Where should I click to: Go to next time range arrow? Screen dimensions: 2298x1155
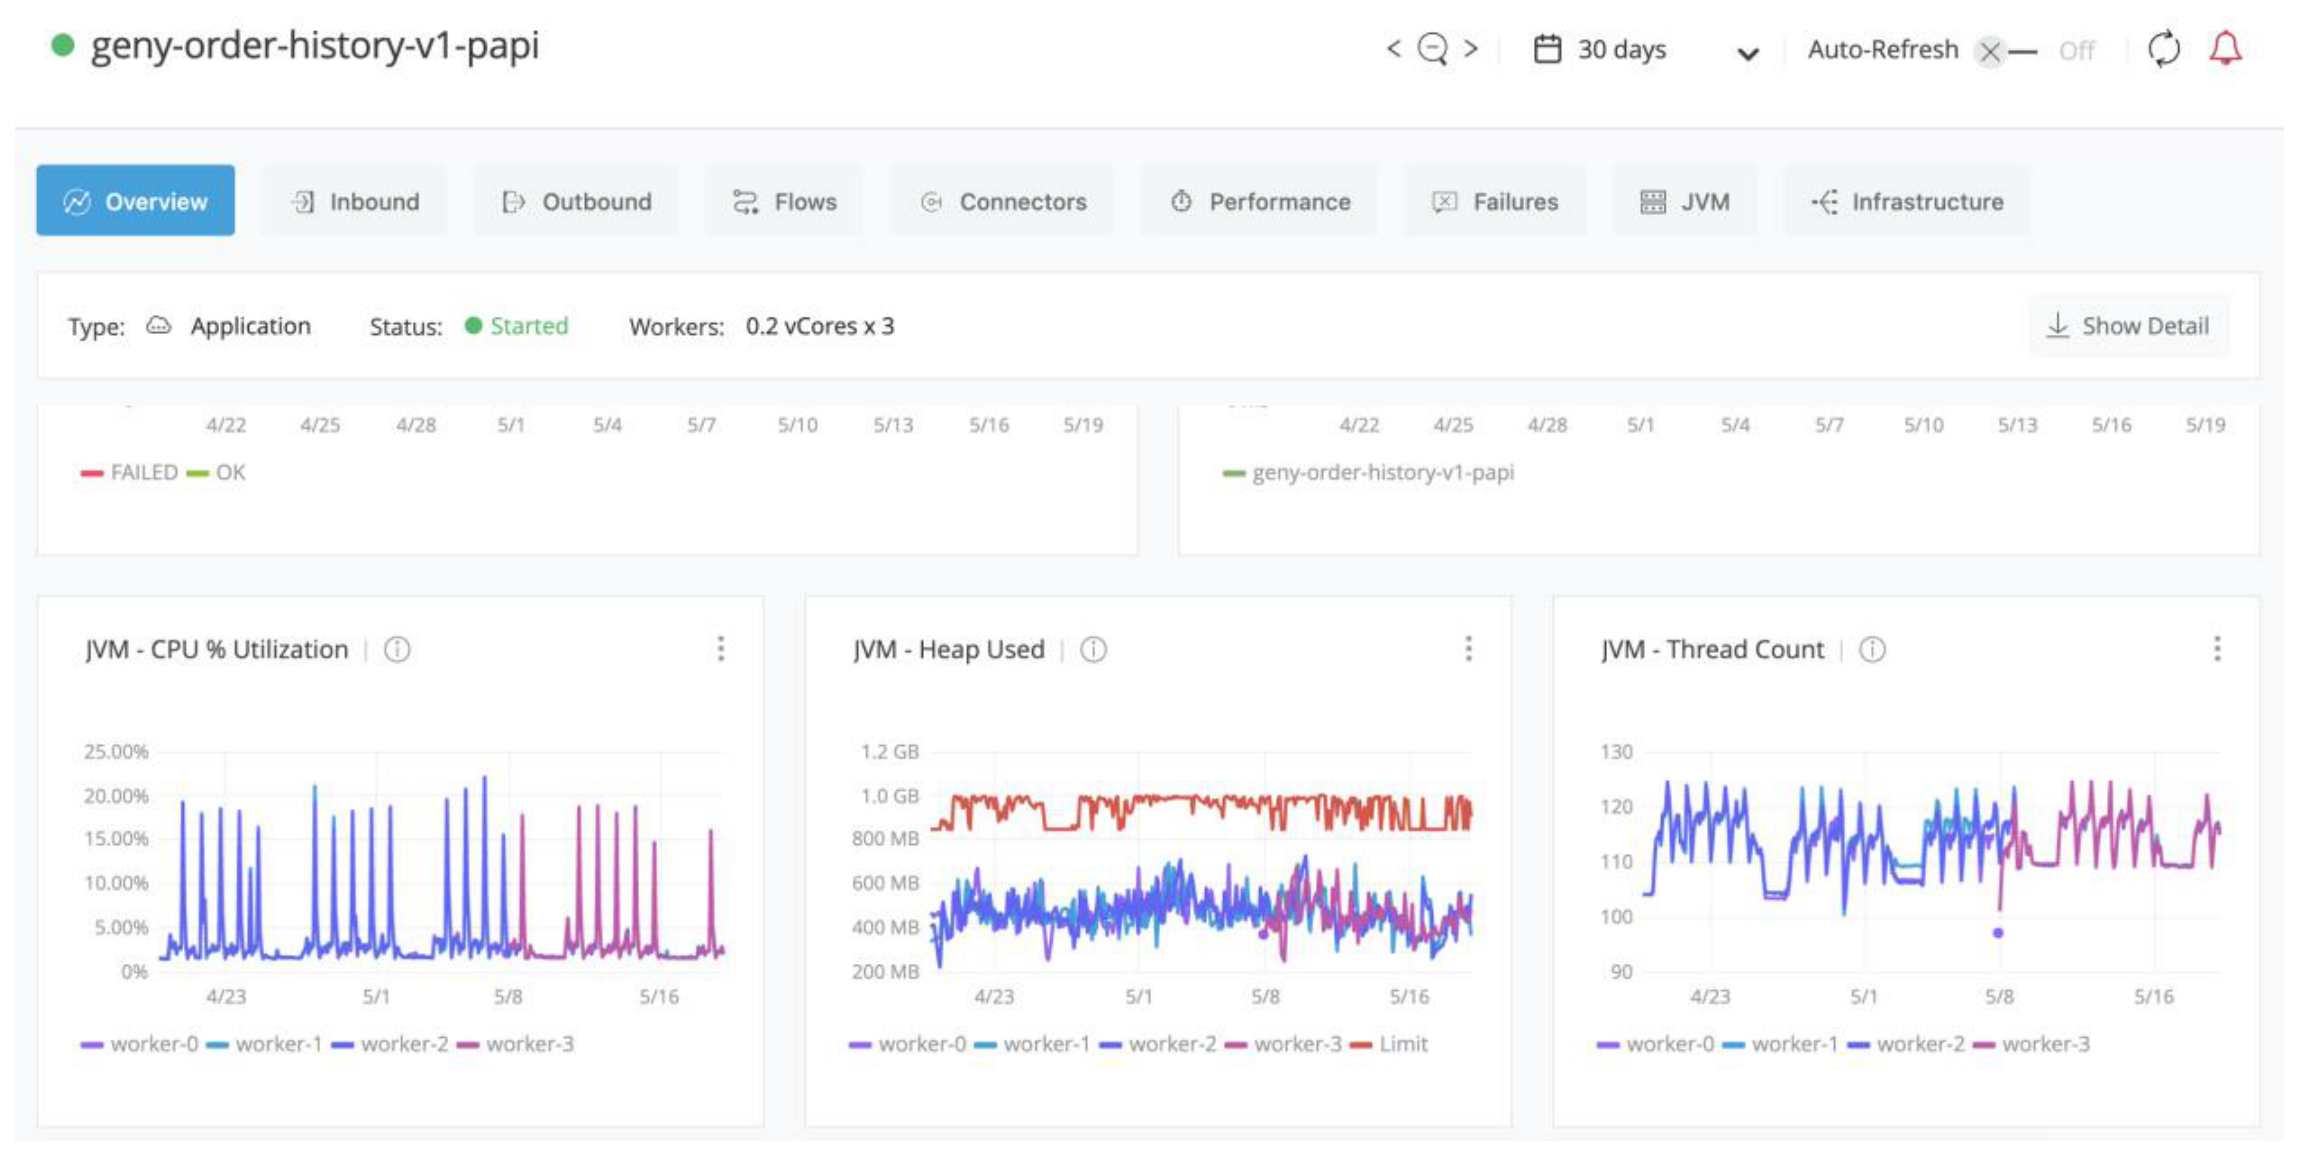click(1471, 48)
